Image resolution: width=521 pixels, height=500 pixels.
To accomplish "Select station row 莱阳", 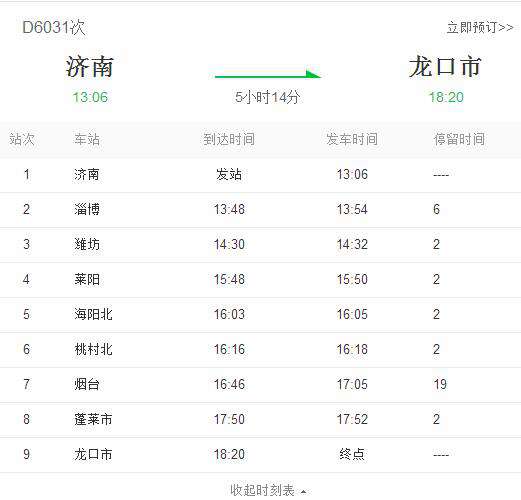I will pos(260,280).
